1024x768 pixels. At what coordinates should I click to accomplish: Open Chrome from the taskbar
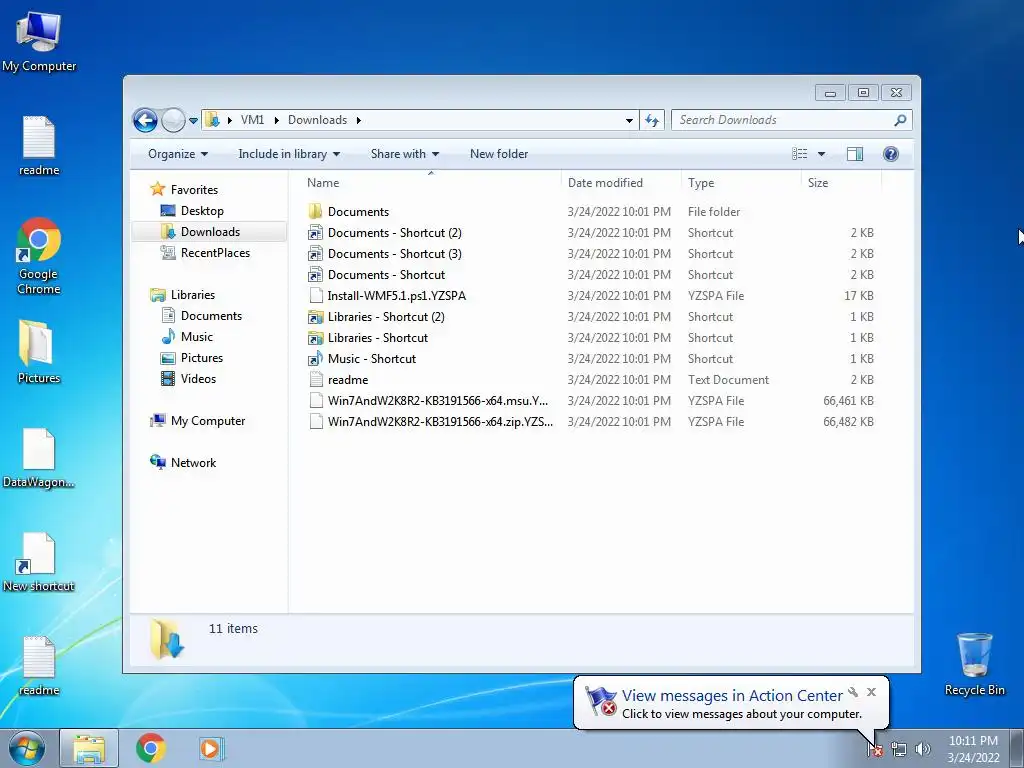point(150,748)
